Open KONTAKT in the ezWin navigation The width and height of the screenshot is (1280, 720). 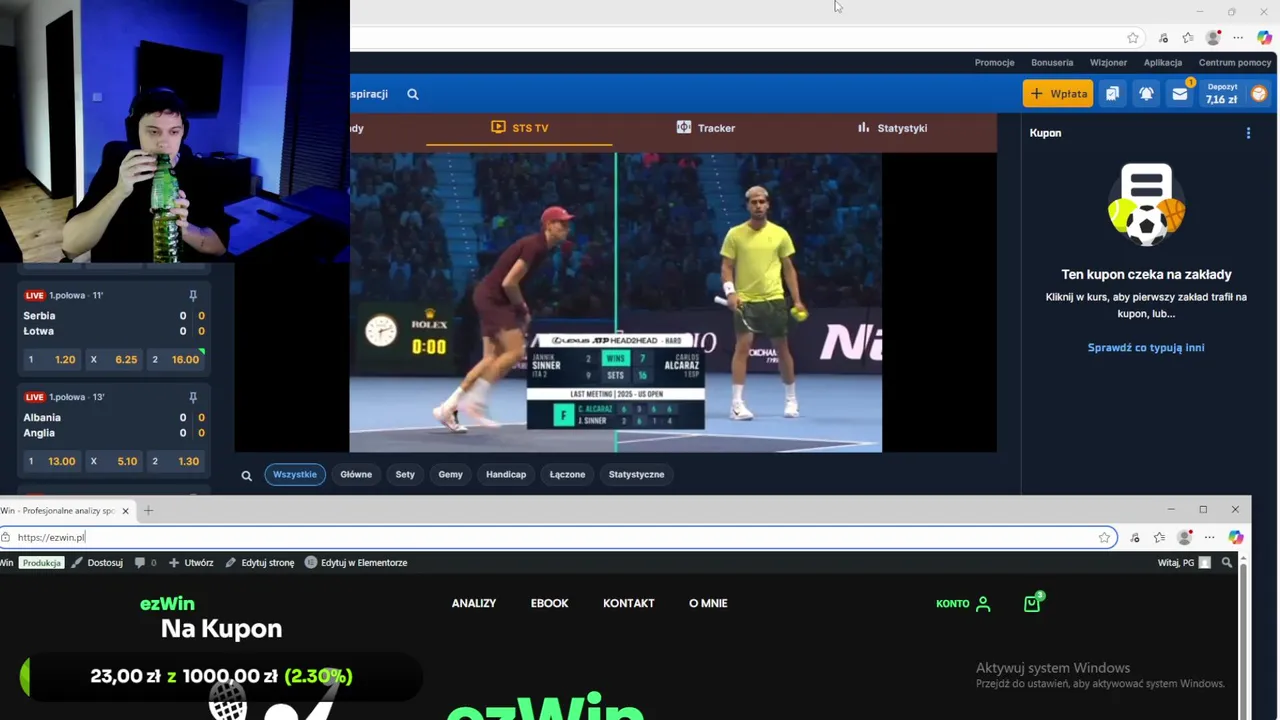point(629,603)
